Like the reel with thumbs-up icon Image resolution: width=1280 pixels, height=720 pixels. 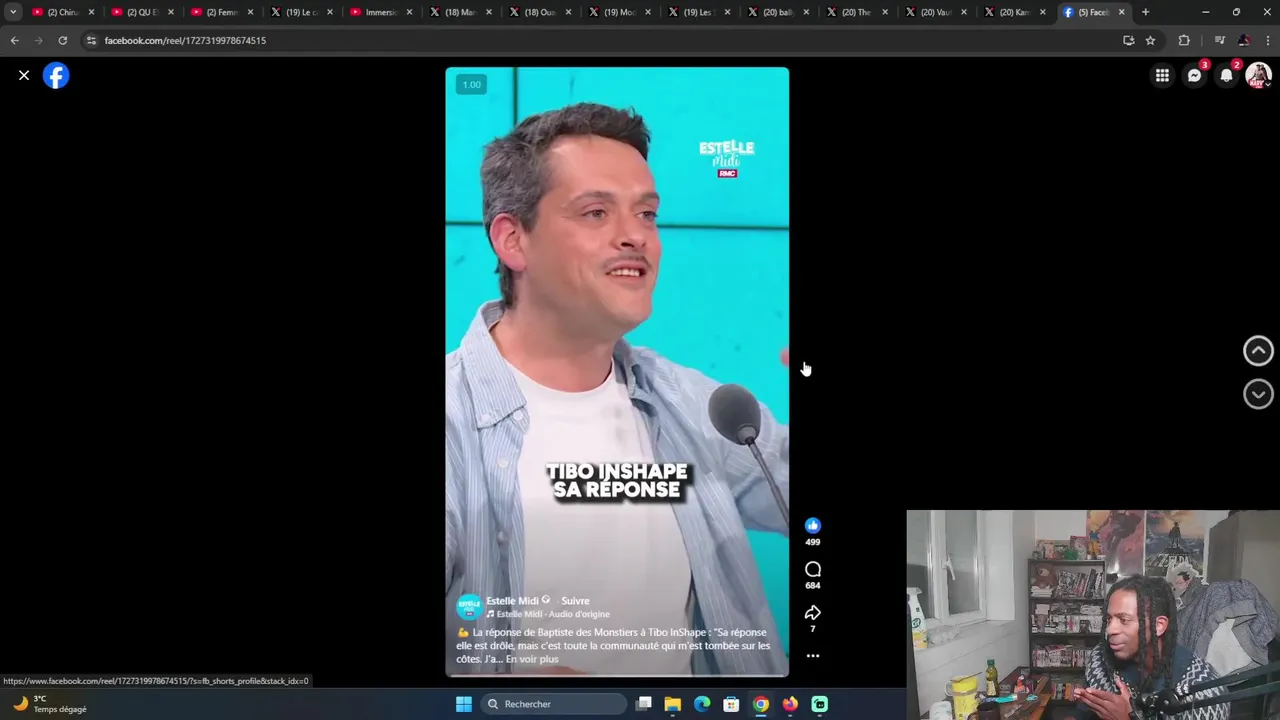[x=812, y=525]
